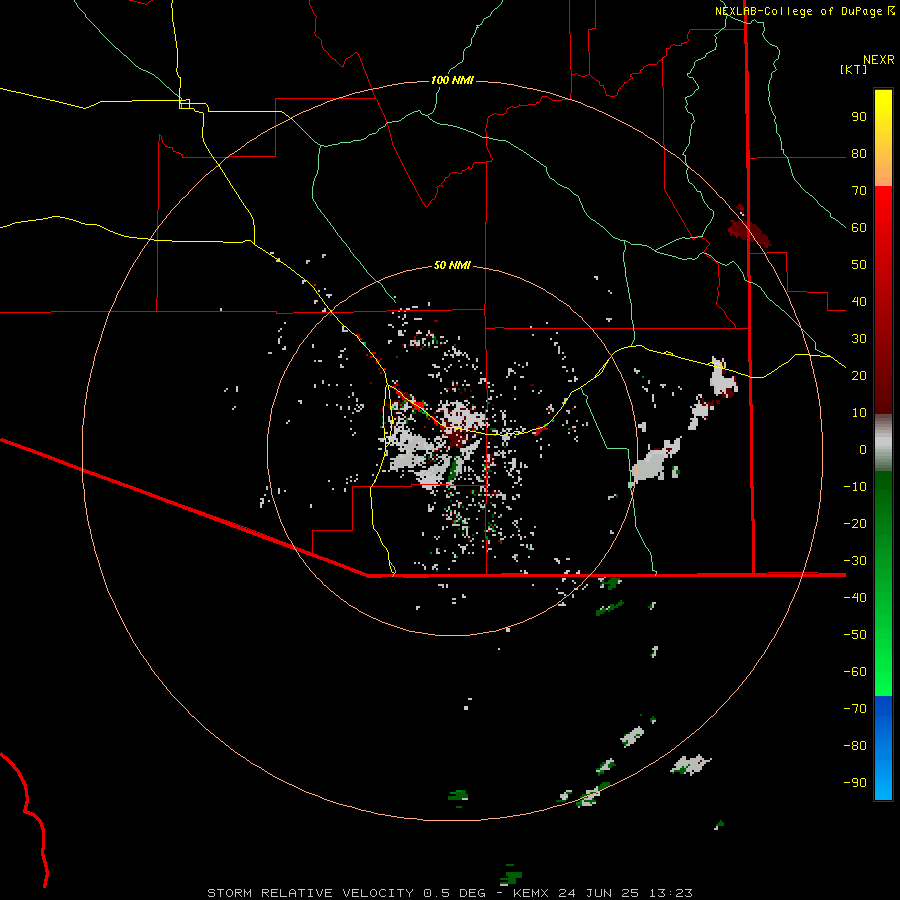Click the 50 NMI range ring label
The height and width of the screenshot is (900, 900).
pos(452,265)
